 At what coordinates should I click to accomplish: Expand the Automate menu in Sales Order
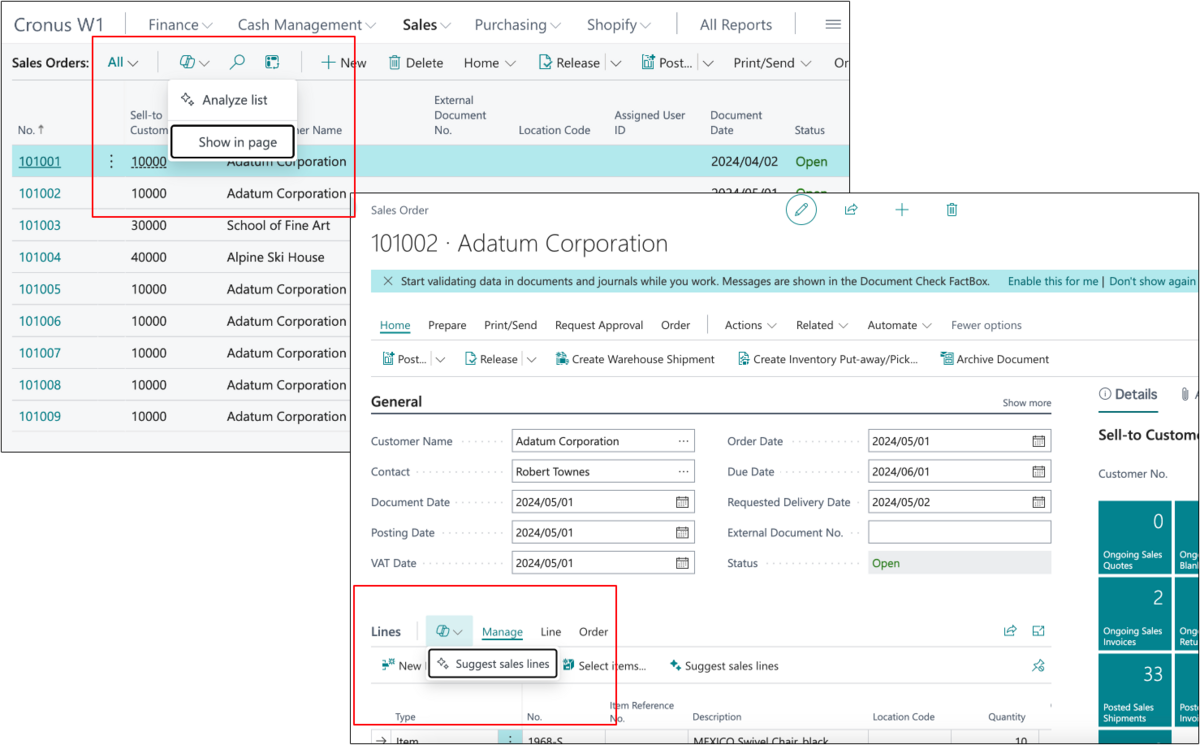click(x=900, y=325)
